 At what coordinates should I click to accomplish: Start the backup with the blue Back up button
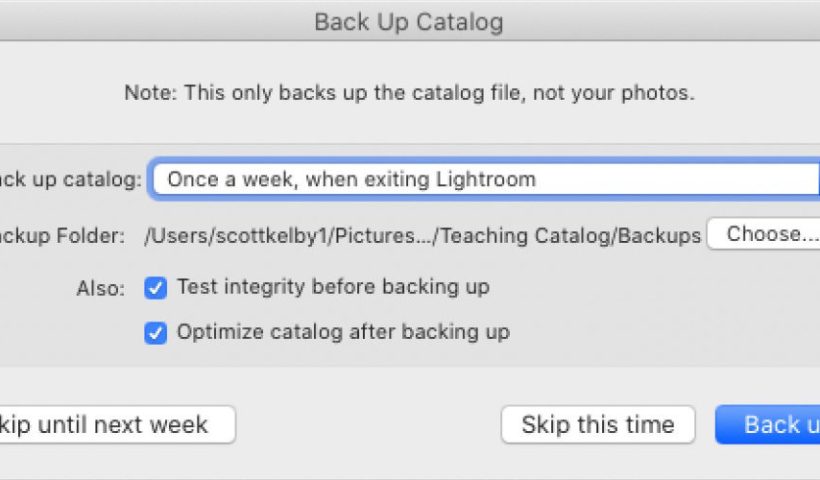coord(770,424)
